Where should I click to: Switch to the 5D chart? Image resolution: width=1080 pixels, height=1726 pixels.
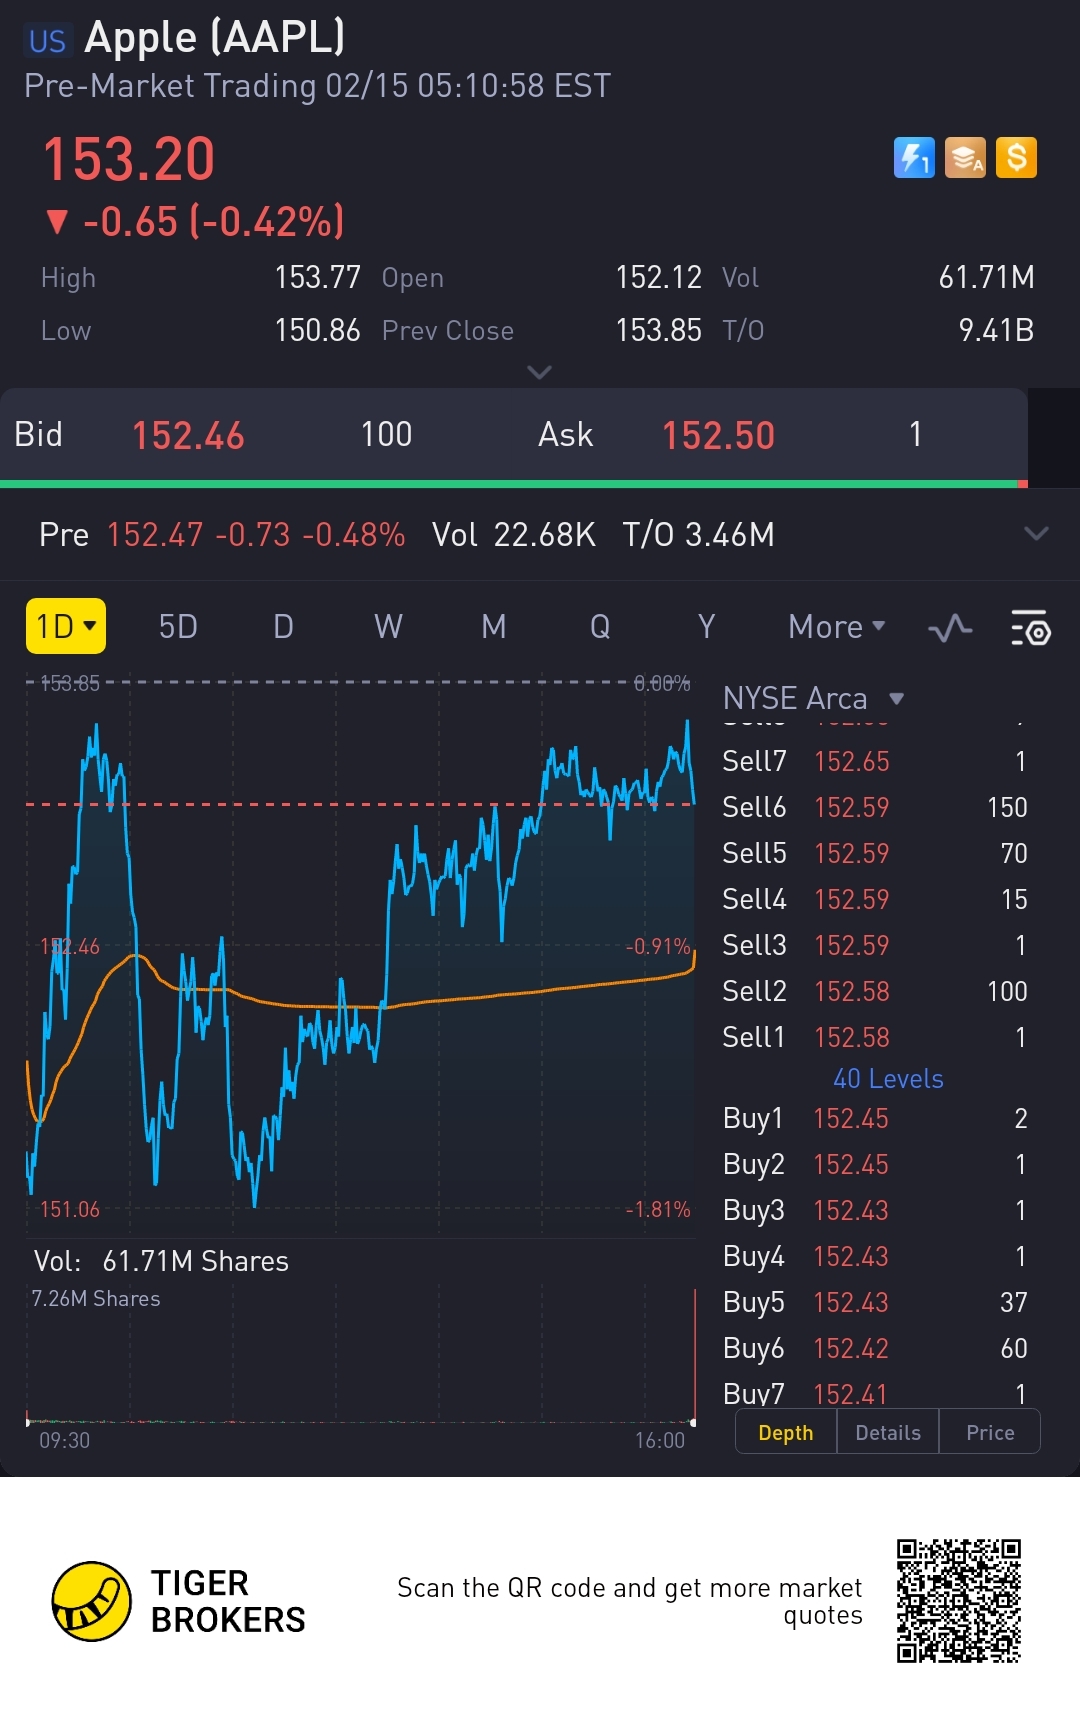178,627
